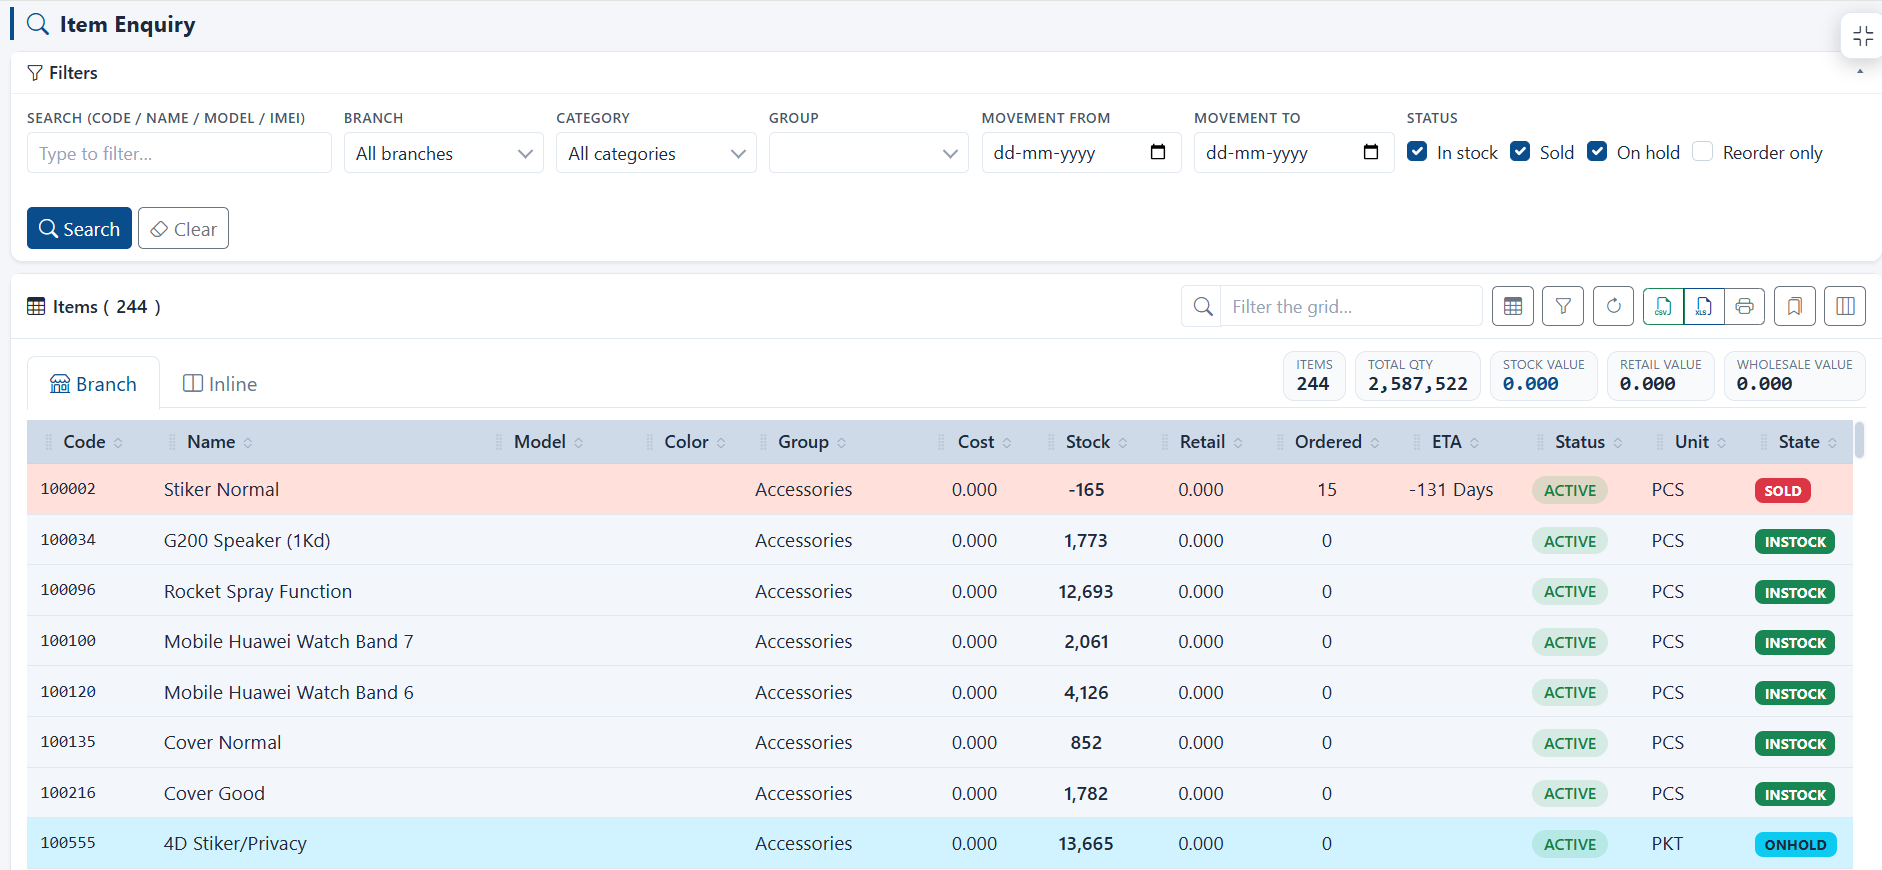Uncheck the In stock checkbox
Image resolution: width=1882 pixels, height=870 pixels.
pos(1417,151)
